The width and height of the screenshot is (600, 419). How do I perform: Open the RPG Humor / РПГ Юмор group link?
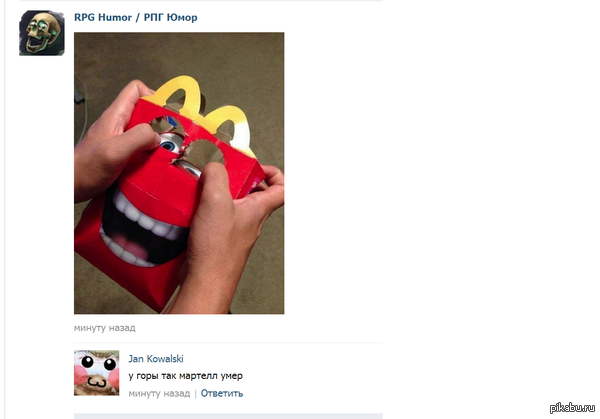pyautogui.click(x=135, y=18)
